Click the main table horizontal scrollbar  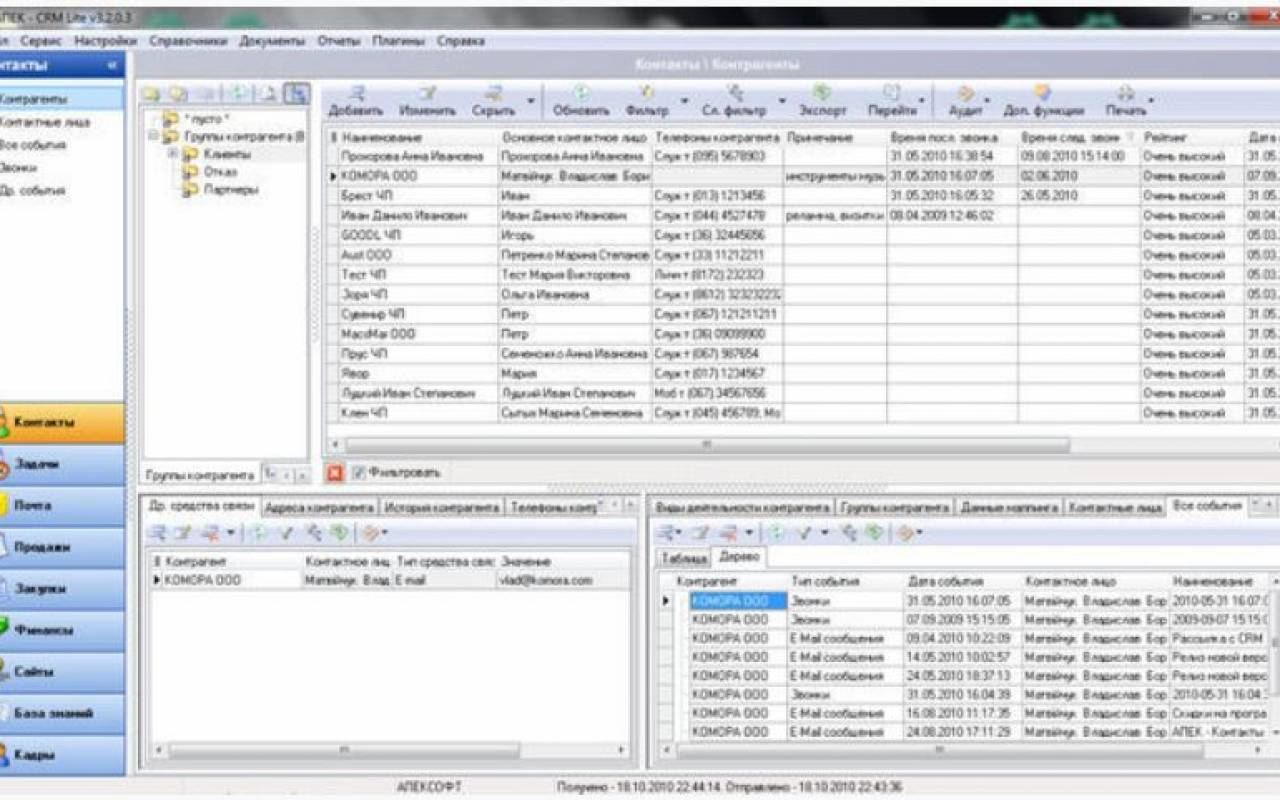pos(706,444)
